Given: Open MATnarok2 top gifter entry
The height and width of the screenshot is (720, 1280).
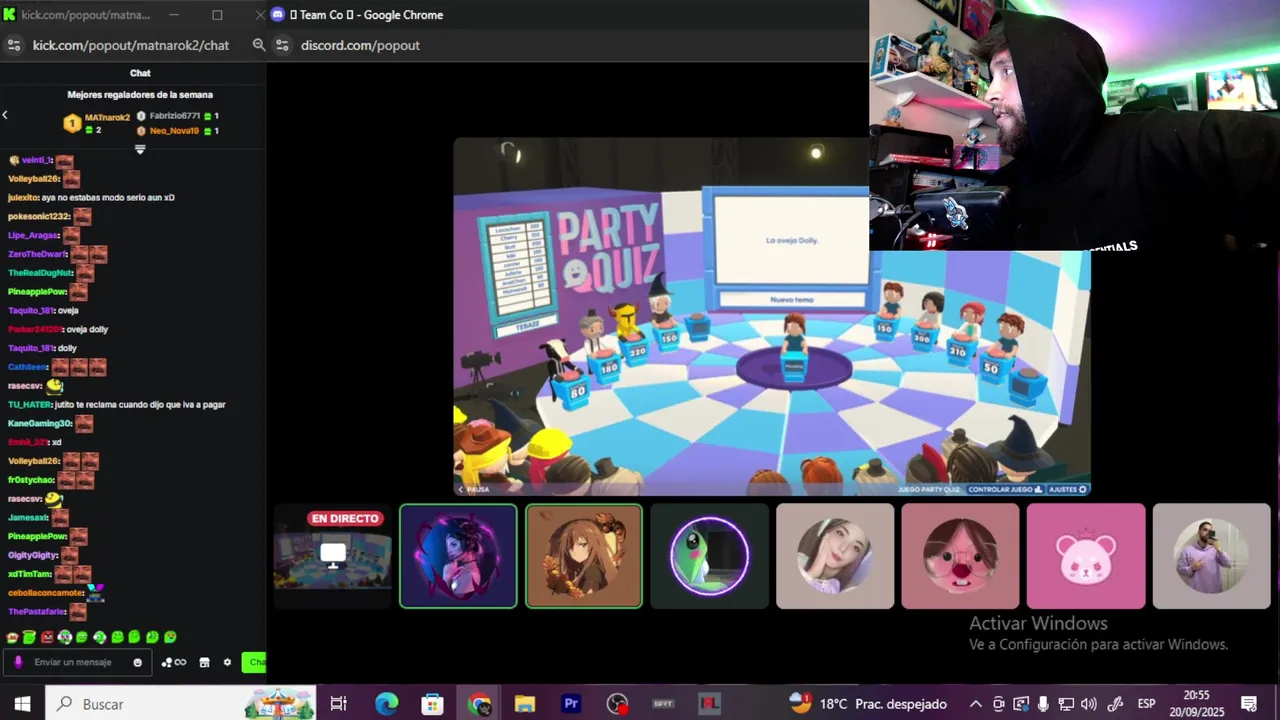Looking at the screenshot, I should pyautogui.click(x=97, y=123).
